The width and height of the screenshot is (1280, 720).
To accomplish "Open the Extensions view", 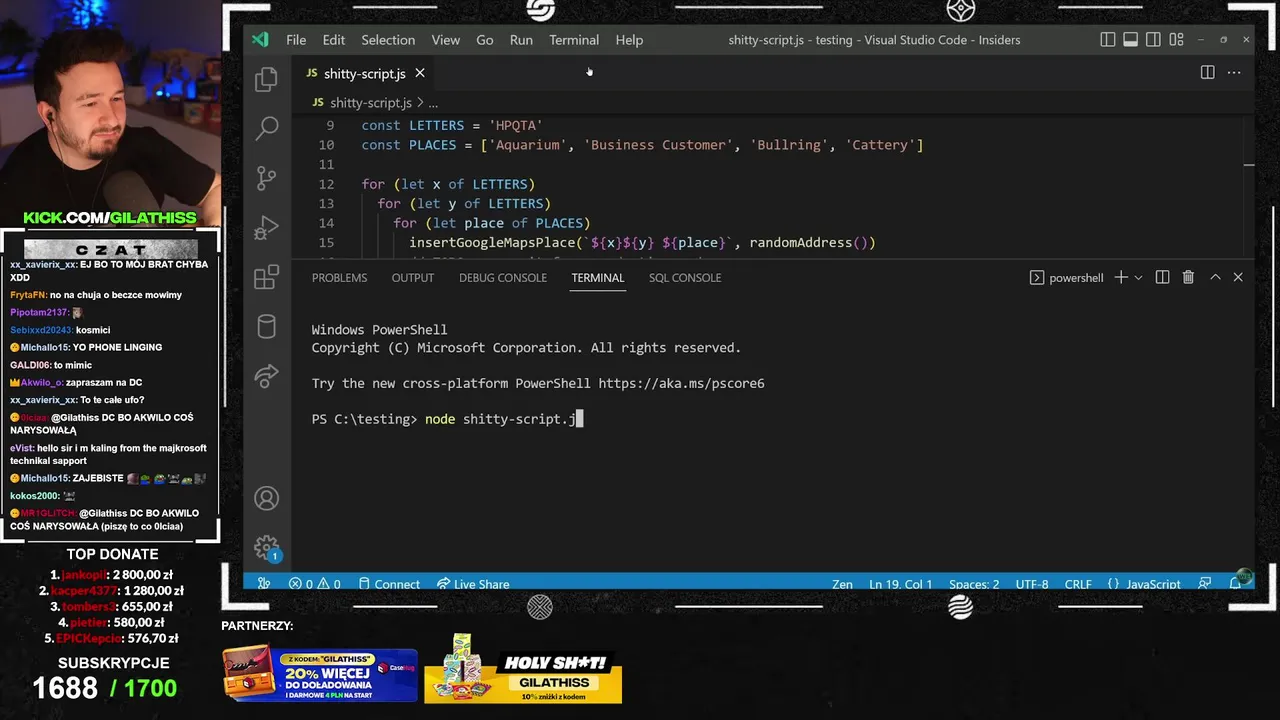I will tap(266, 277).
